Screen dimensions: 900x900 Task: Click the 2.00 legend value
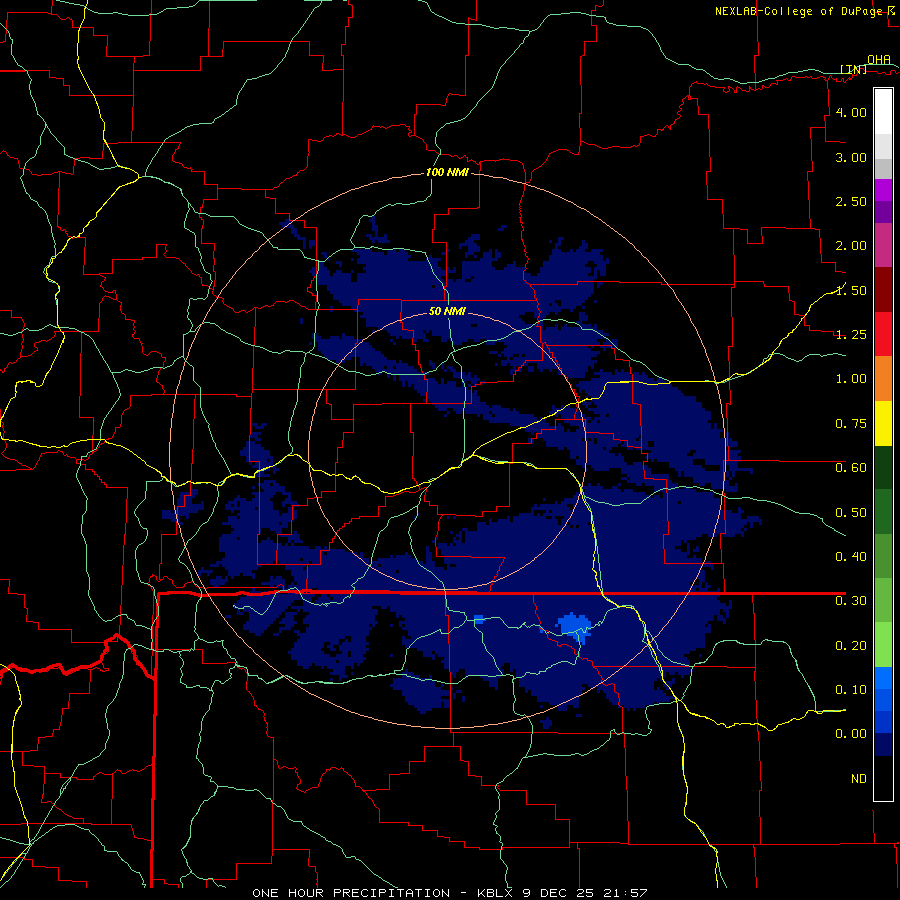[851, 246]
